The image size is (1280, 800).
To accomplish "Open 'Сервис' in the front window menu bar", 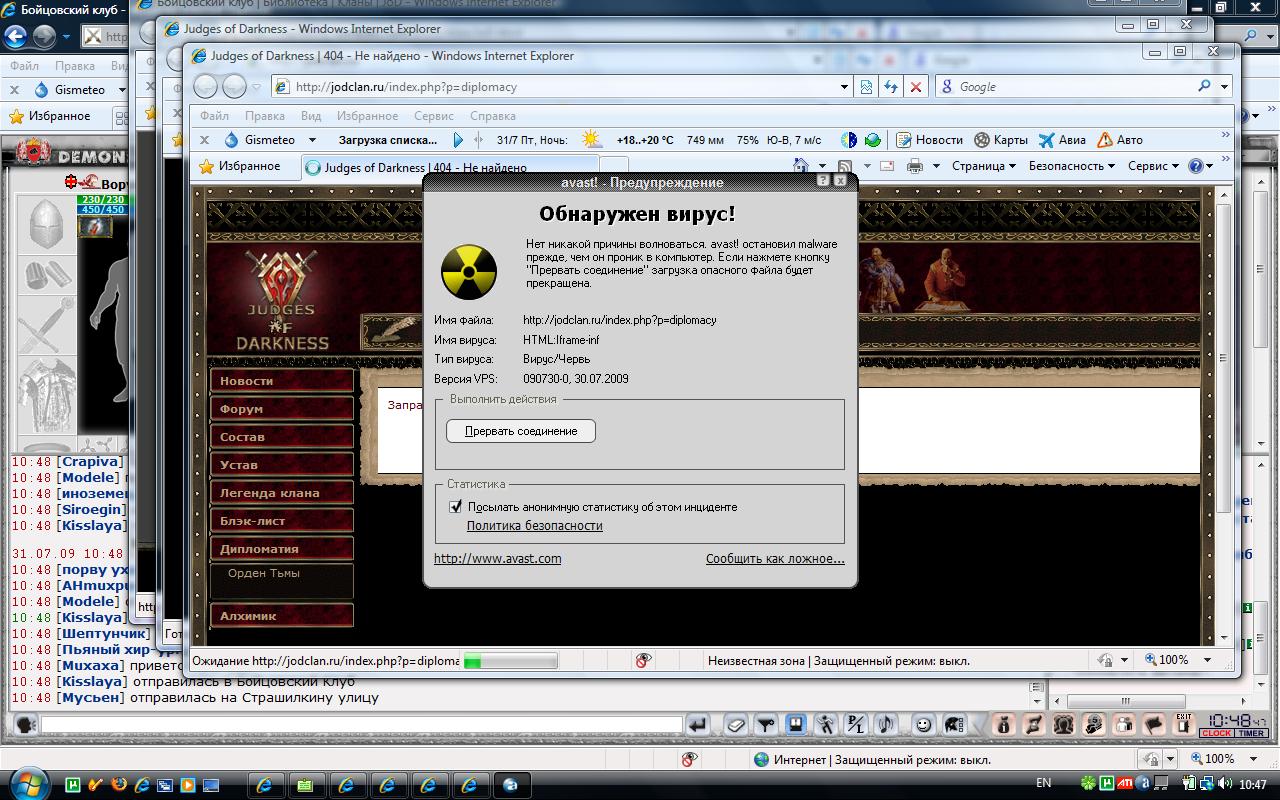I will (433, 116).
